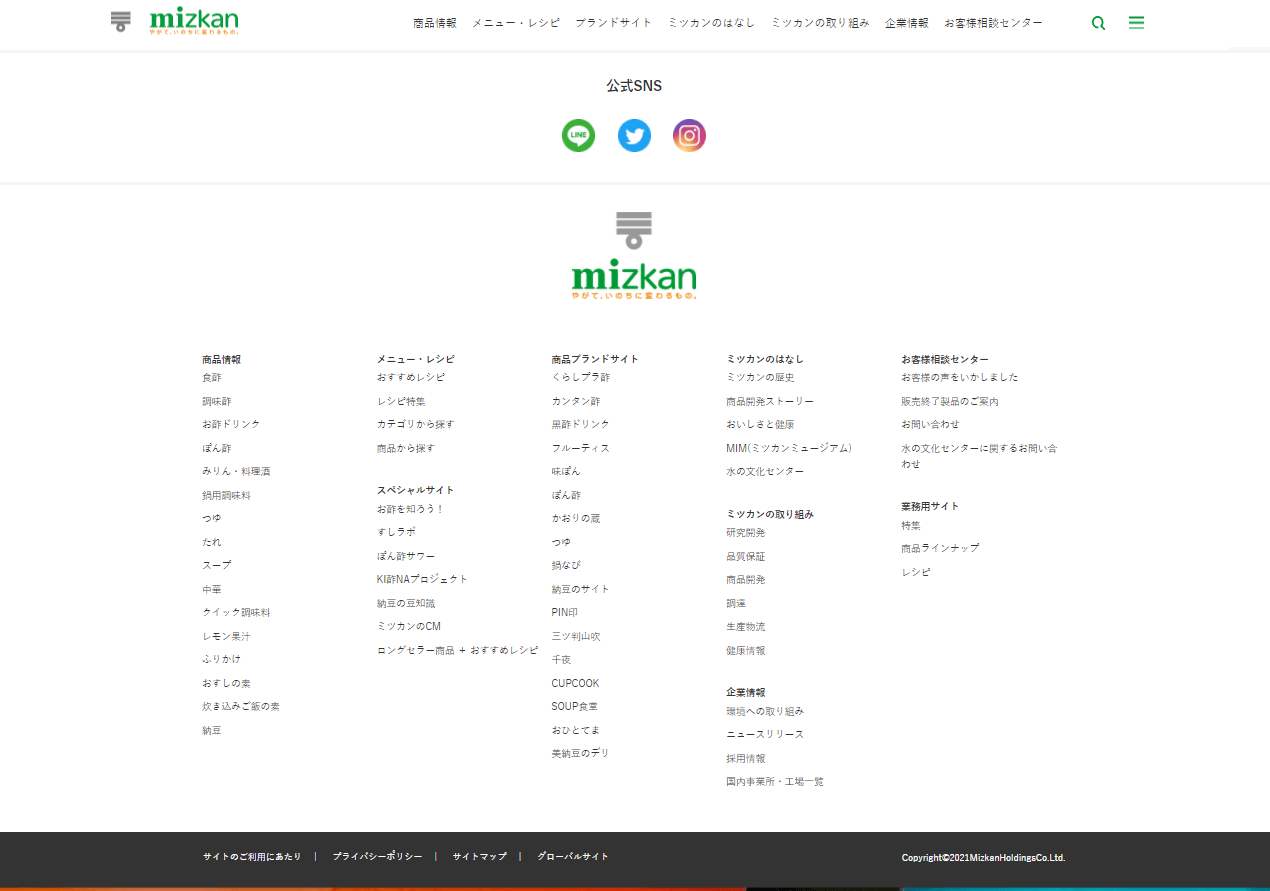1270x891 pixels.
Task: Open 商品開発ストーリー link
Action: tap(770, 401)
